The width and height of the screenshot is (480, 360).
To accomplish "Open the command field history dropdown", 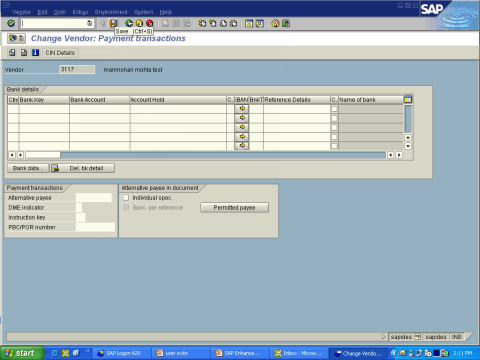I will (x=89, y=23).
